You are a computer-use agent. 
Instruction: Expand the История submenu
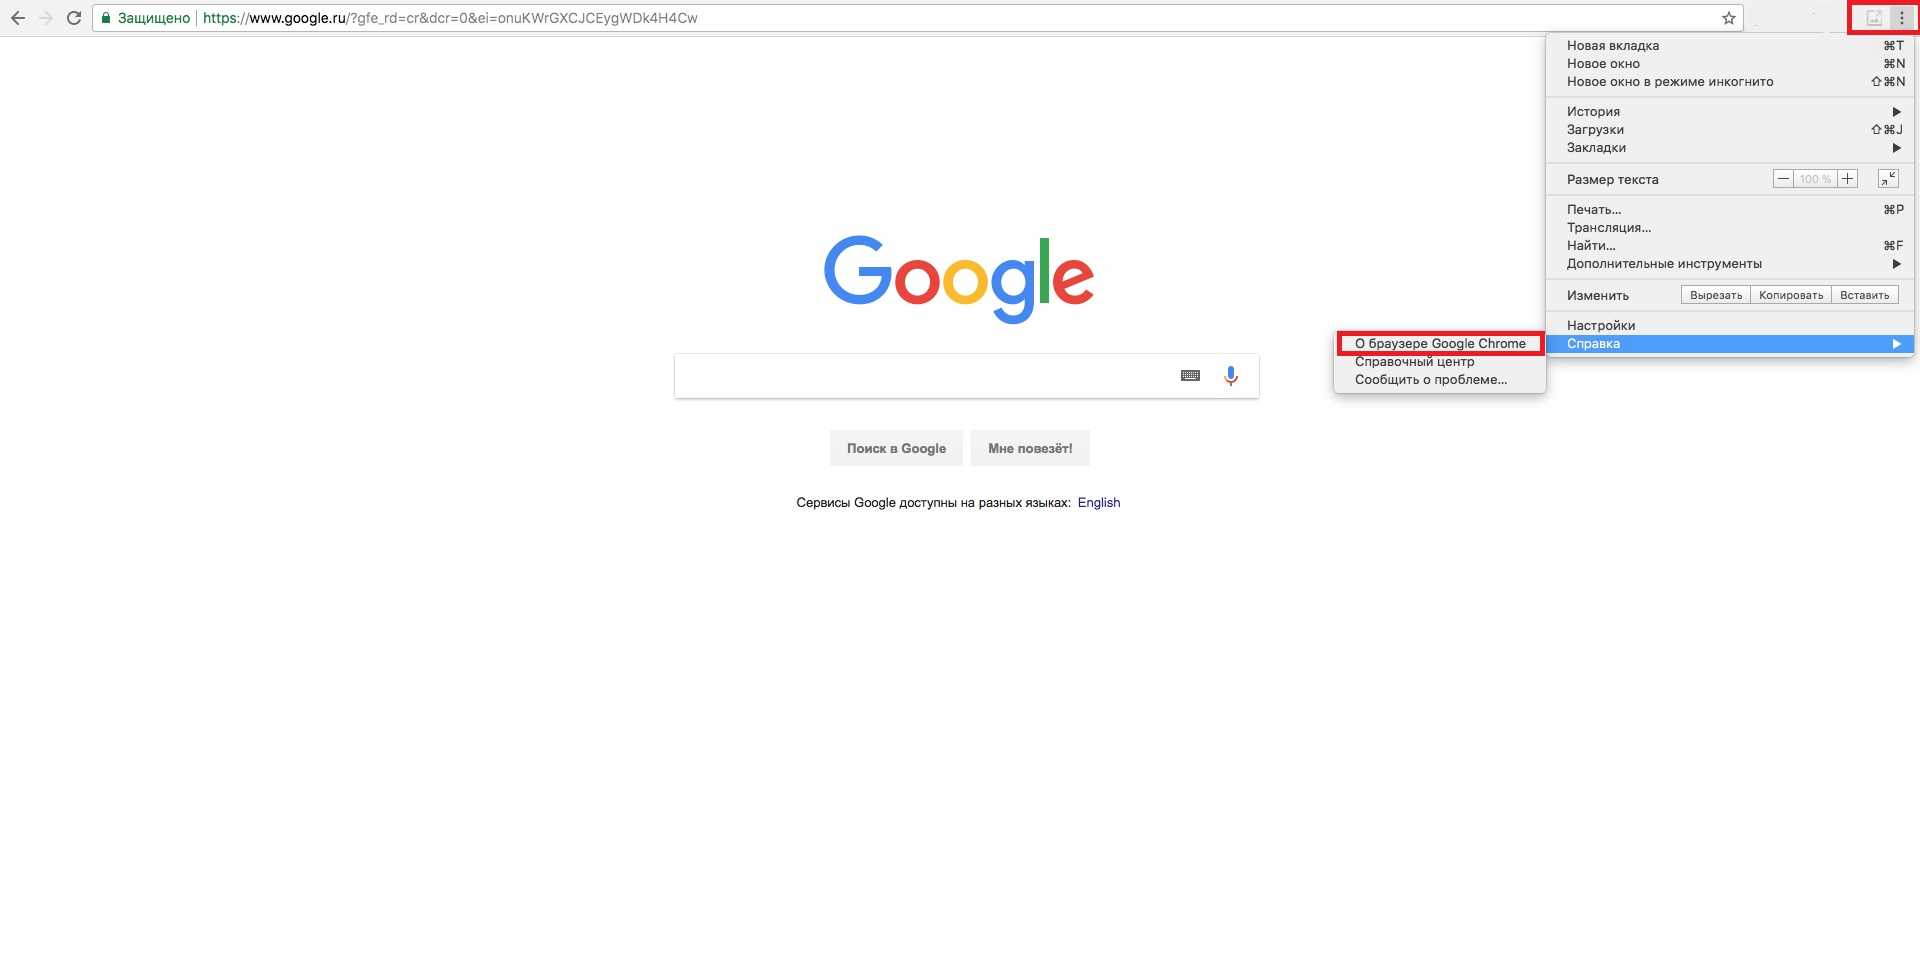click(x=1730, y=112)
